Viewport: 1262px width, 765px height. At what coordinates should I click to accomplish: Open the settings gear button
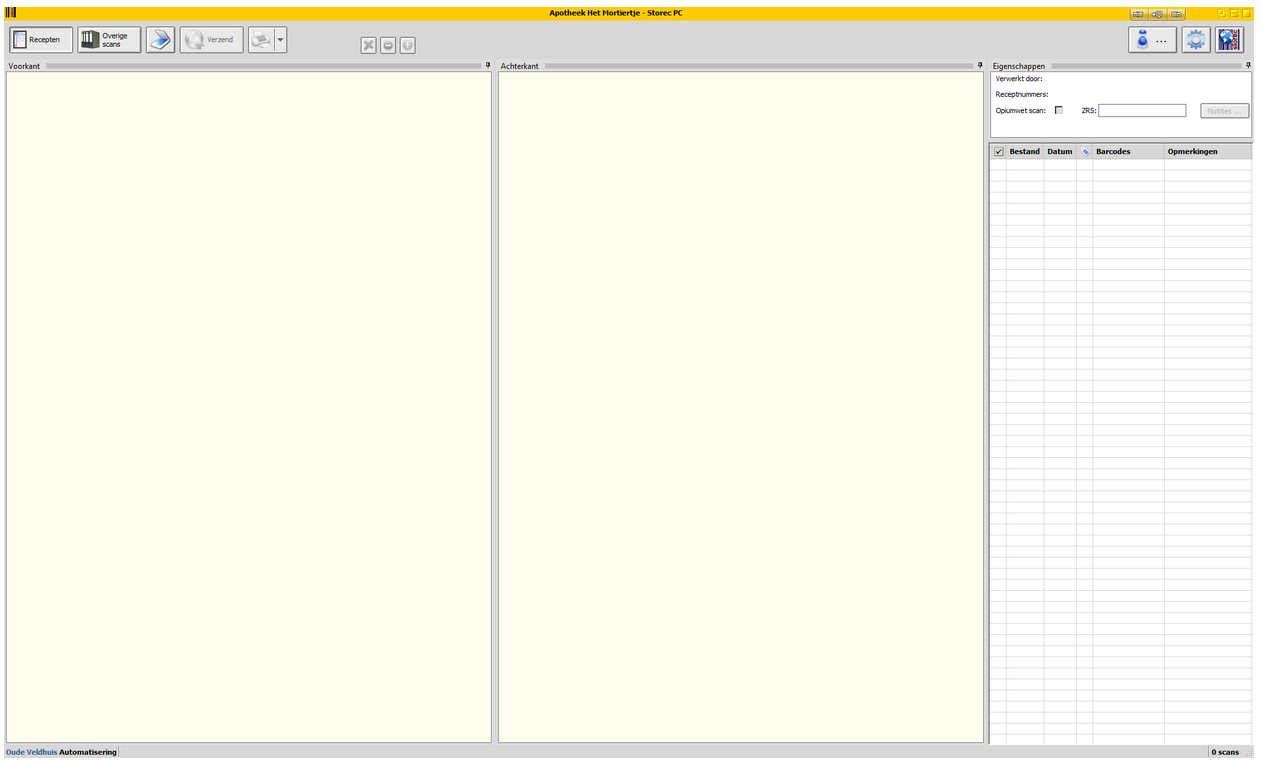click(1195, 40)
